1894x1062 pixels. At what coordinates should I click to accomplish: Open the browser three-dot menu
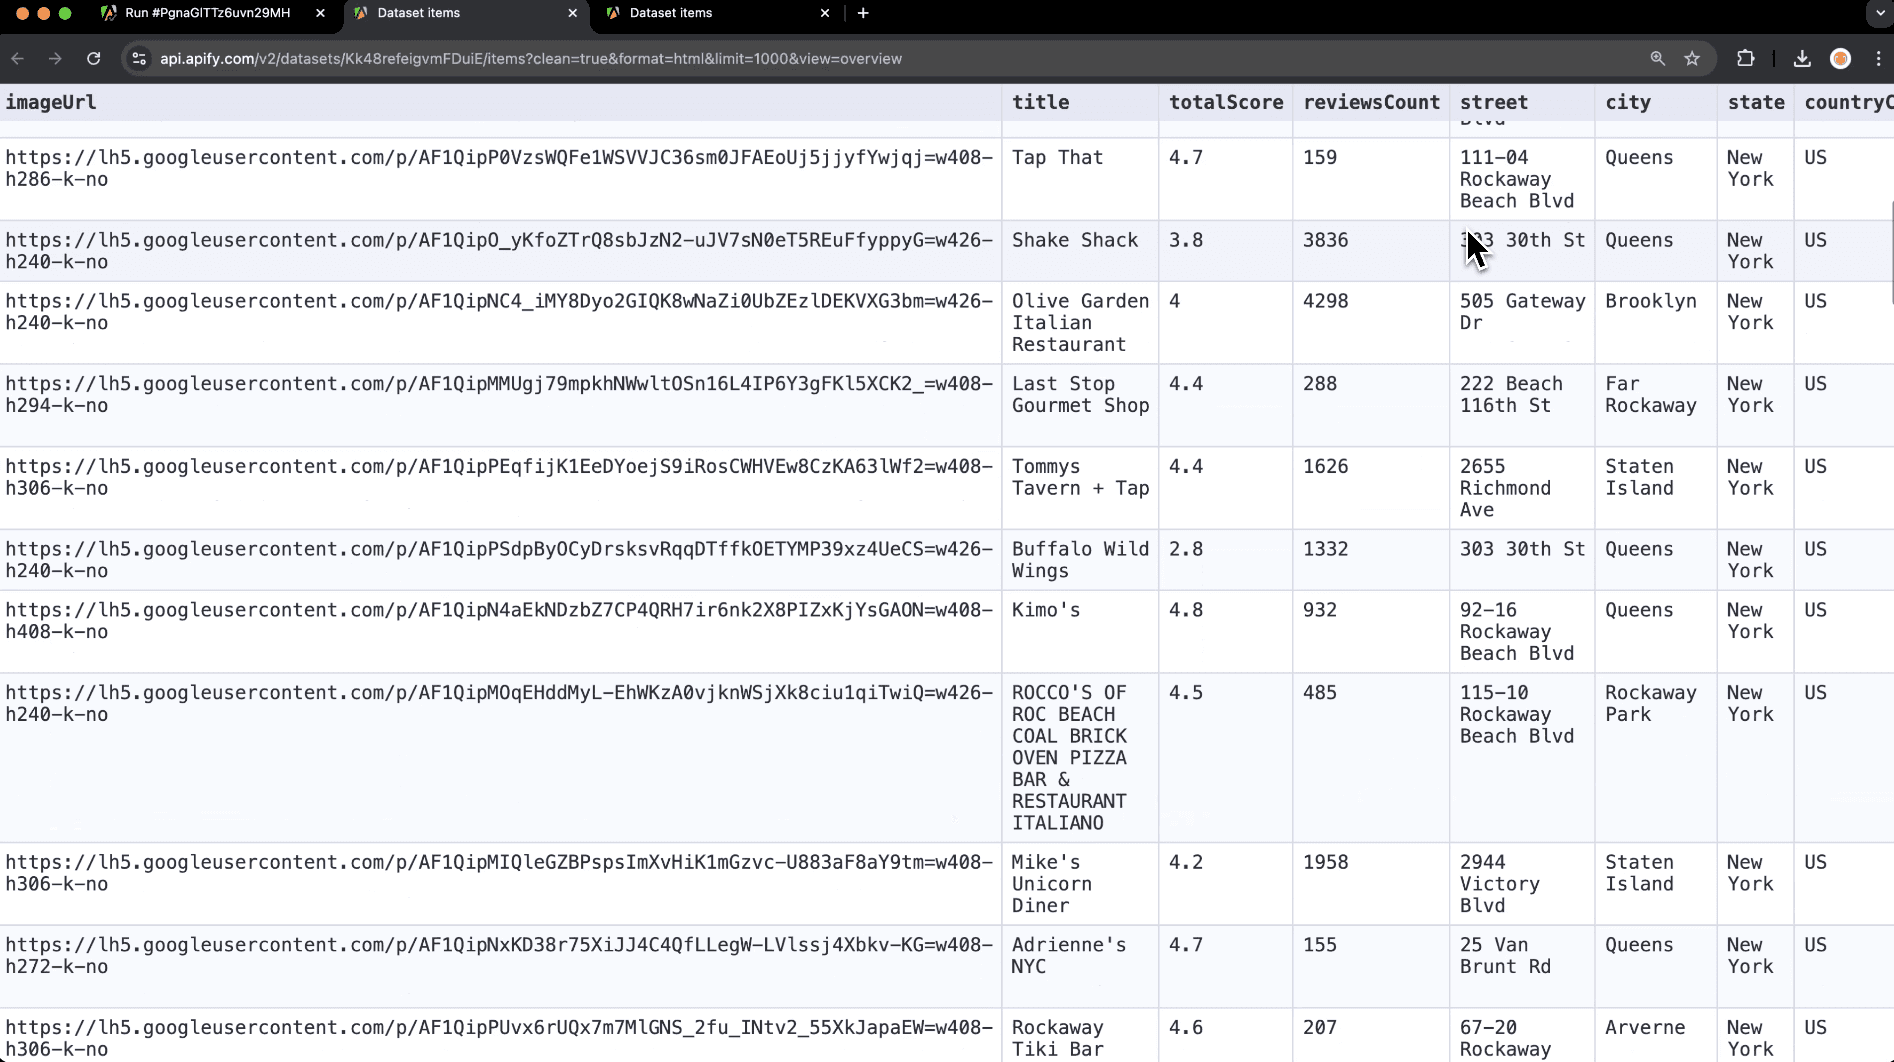(1878, 59)
